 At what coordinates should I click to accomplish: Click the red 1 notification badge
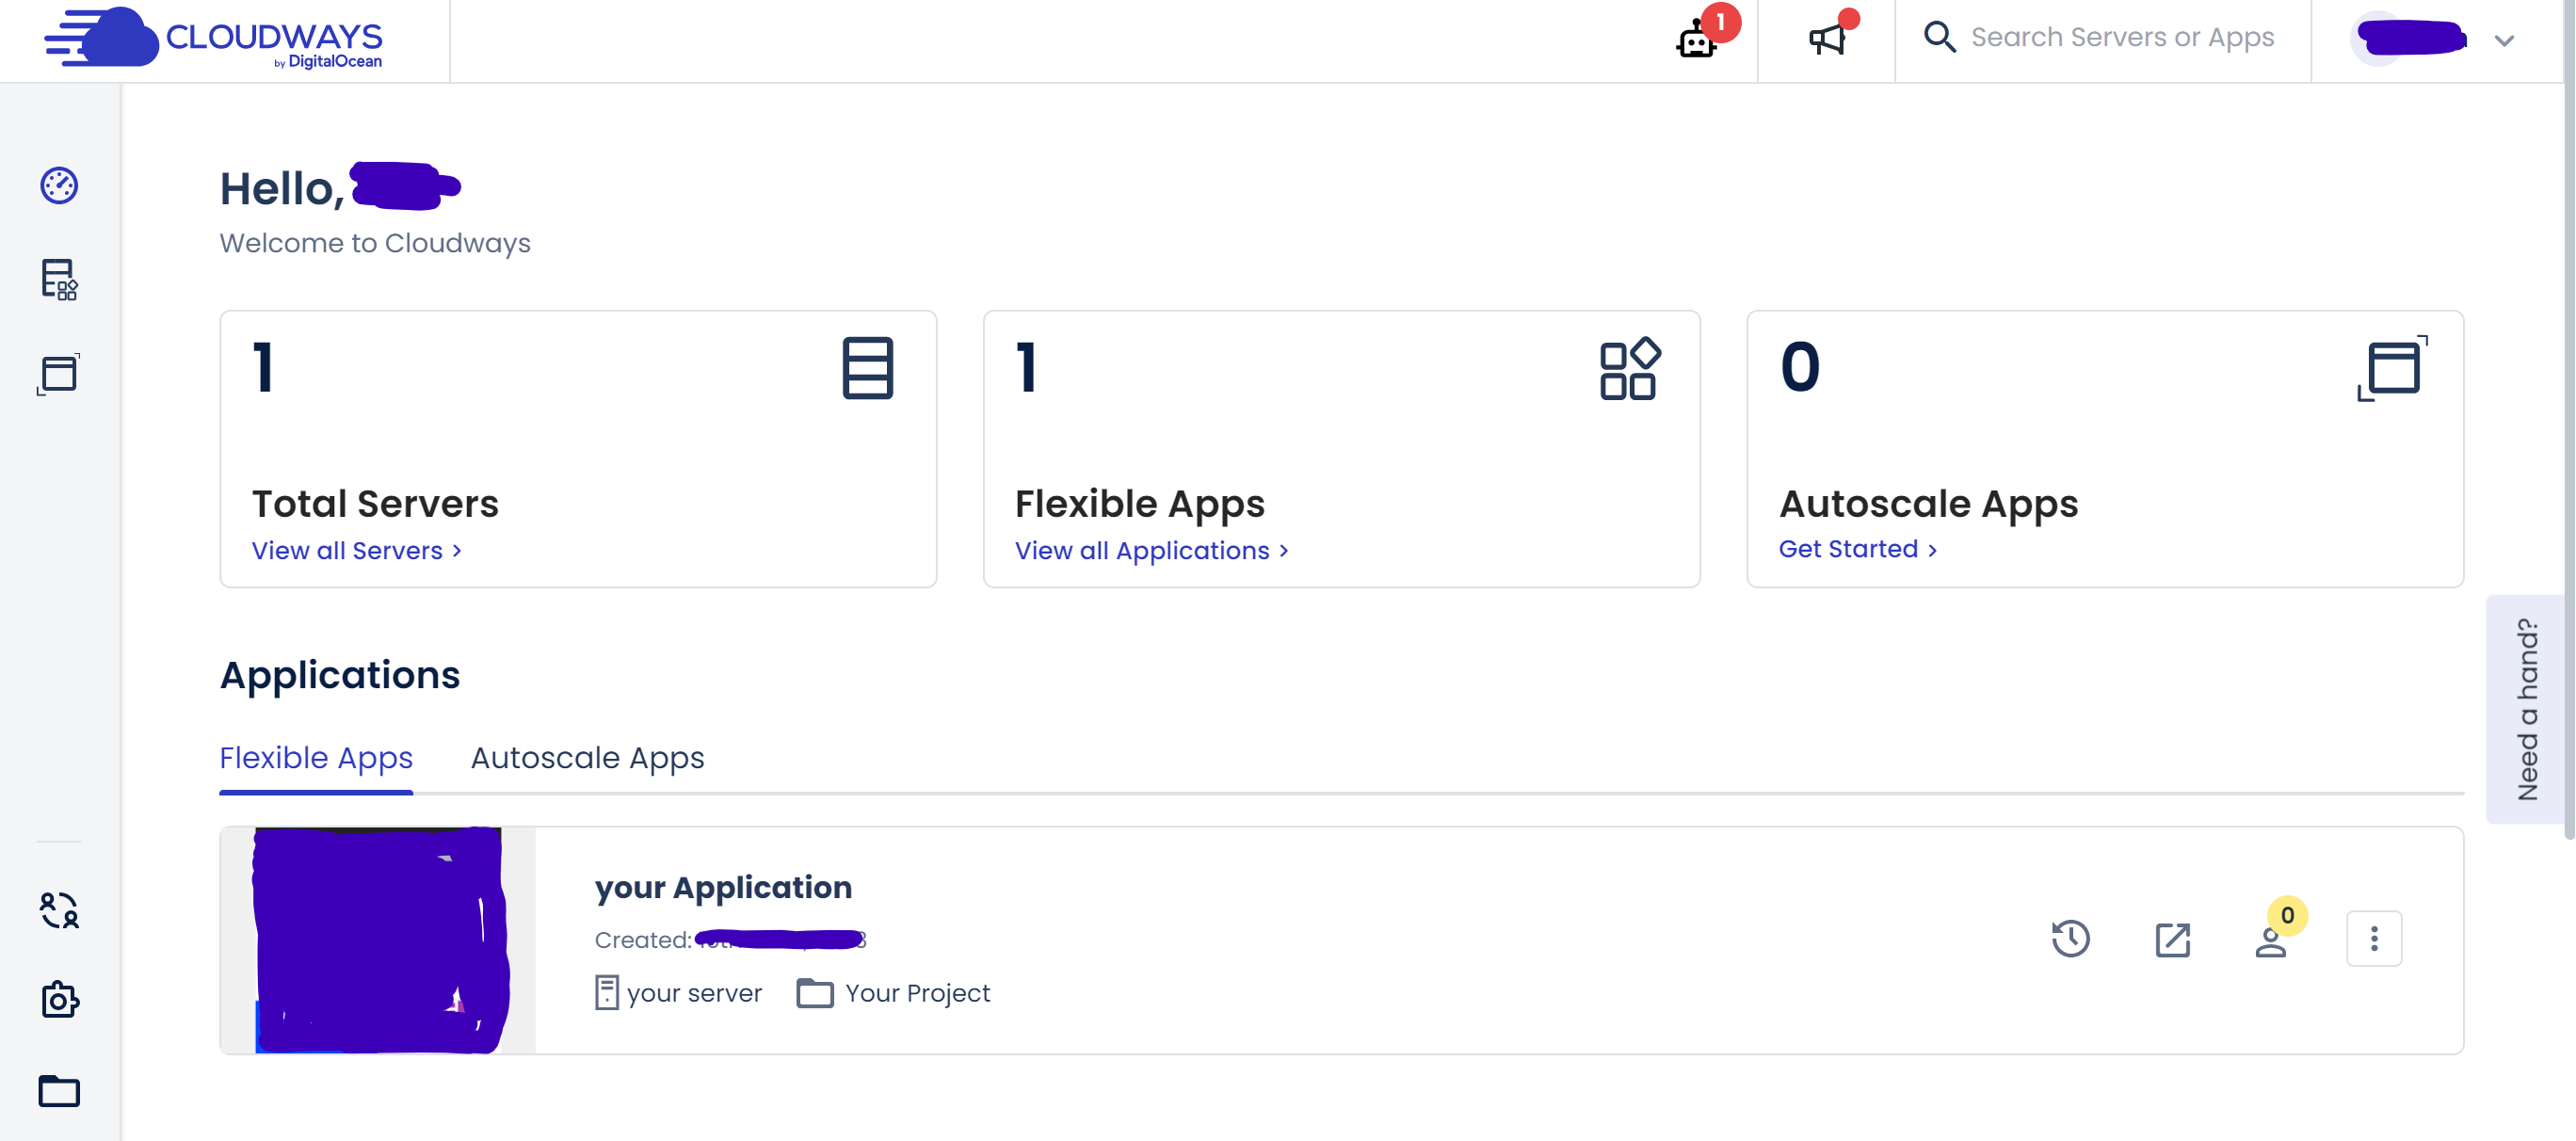click(x=1720, y=21)
